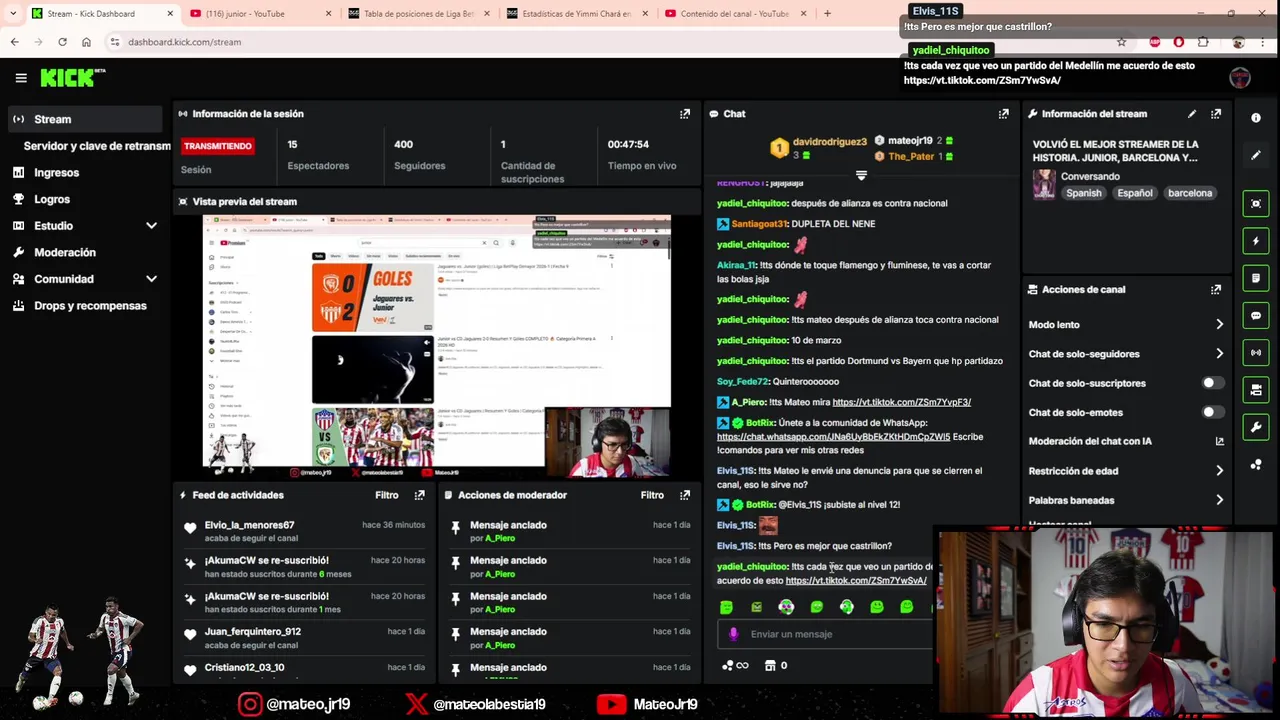The image size is (1280, 720).
Task: Click the Spanish tag
Action: click(1083, 193)
